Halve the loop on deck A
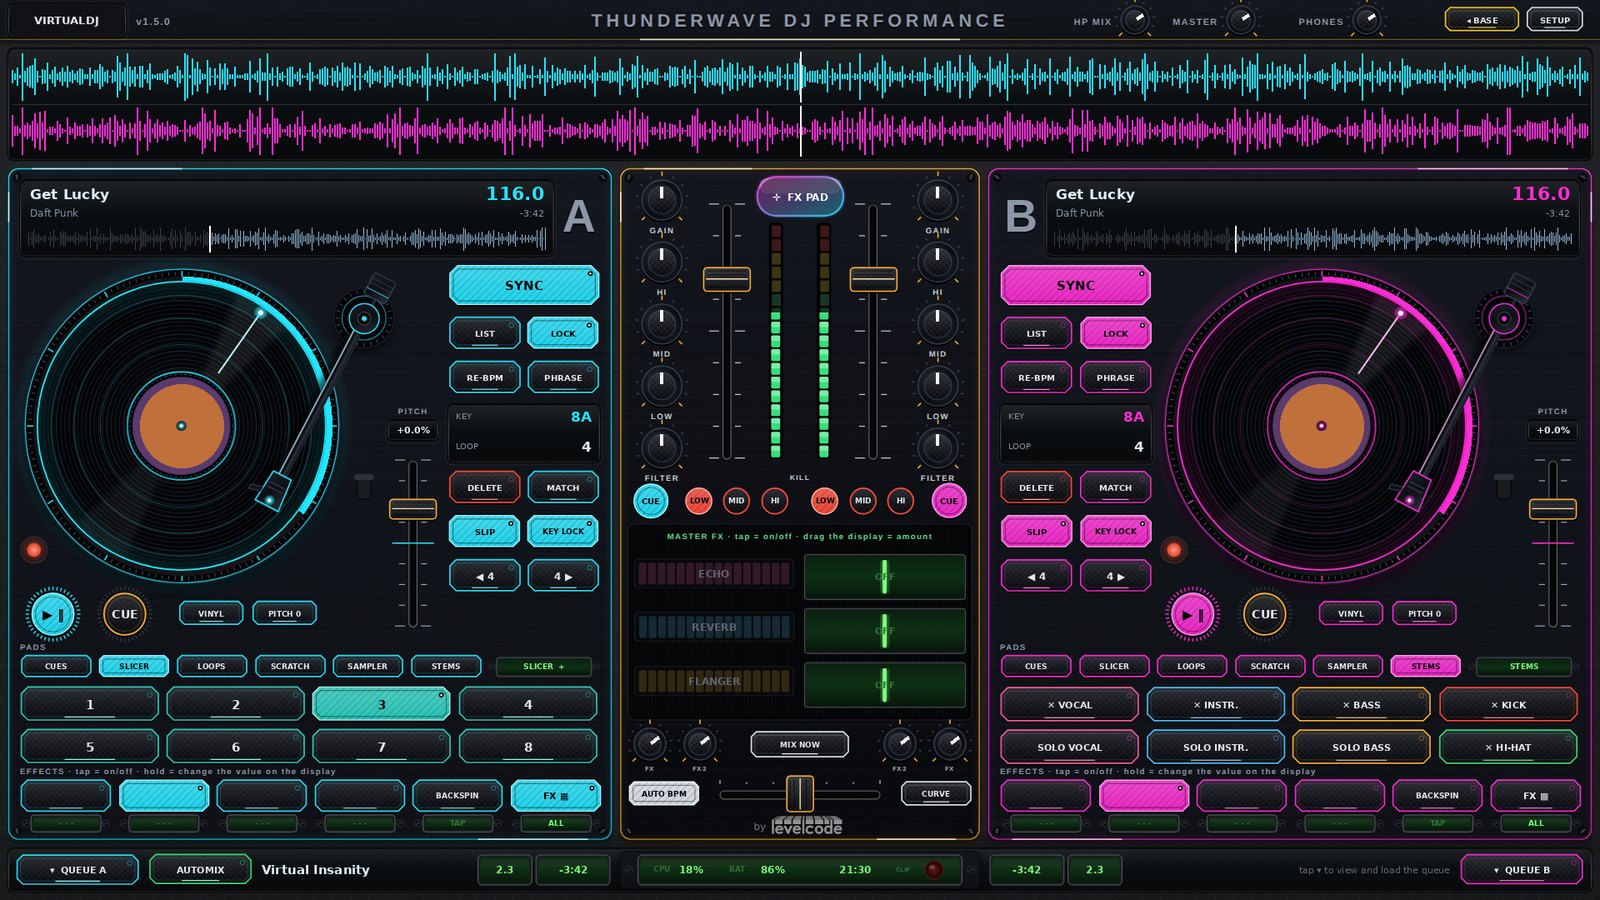 [485, 576]
